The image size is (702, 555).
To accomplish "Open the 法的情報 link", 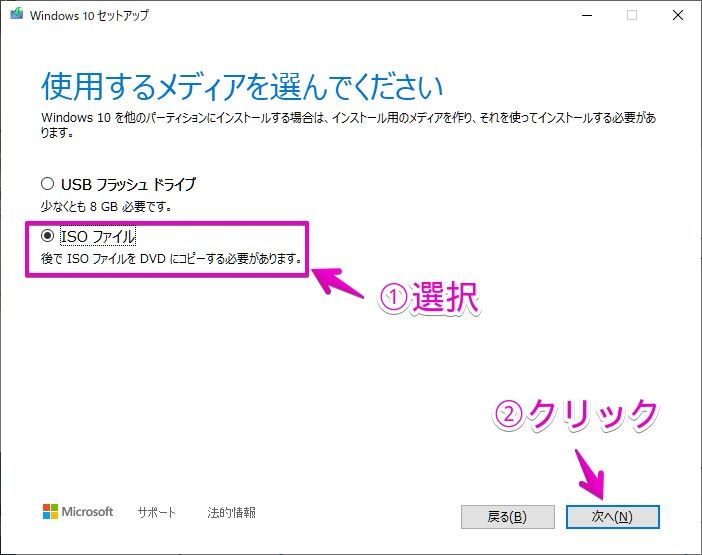I will [x=231, y=512].
